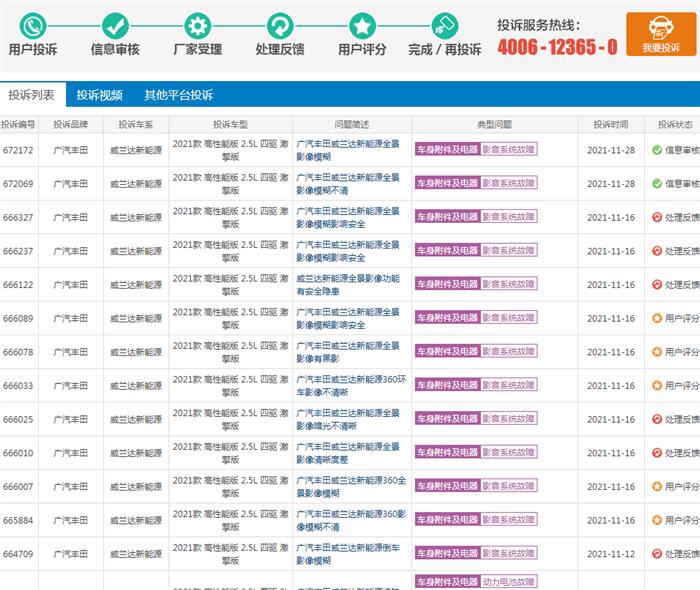Click the 厂家受理 gear icon
The width and height of the screenshot is (700, 590).
[x=198, y=26]
